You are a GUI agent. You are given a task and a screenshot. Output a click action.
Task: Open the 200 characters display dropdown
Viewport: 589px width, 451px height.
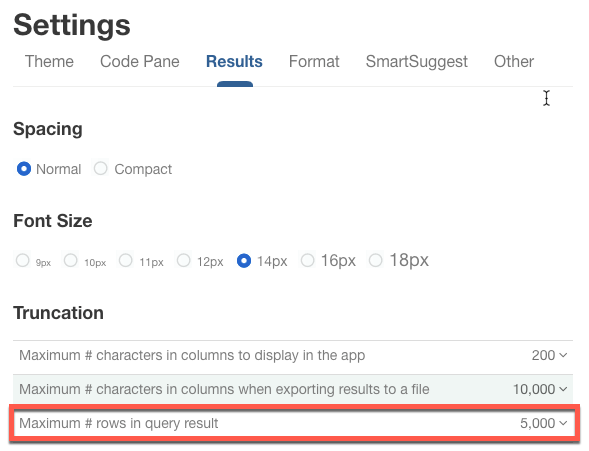coord(549,355)
